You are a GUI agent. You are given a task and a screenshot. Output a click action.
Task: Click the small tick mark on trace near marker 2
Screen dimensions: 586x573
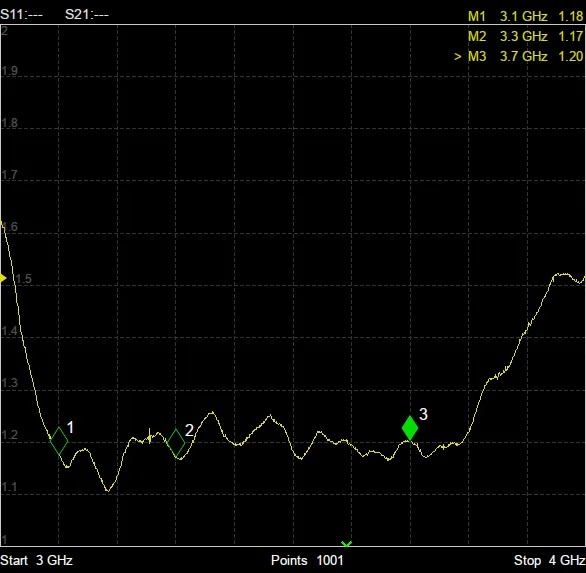pyautogui.click(x=149, y=436)
